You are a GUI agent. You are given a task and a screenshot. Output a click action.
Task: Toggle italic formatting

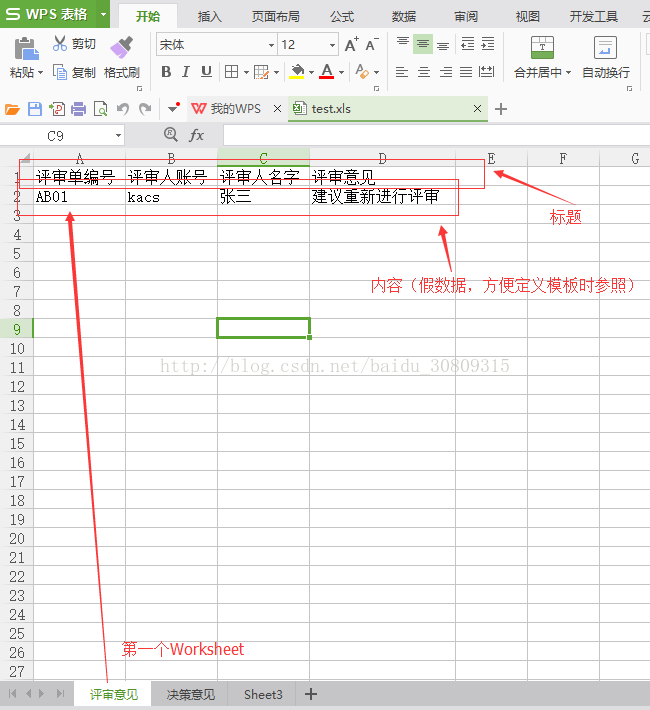click(x=186, y=72)
